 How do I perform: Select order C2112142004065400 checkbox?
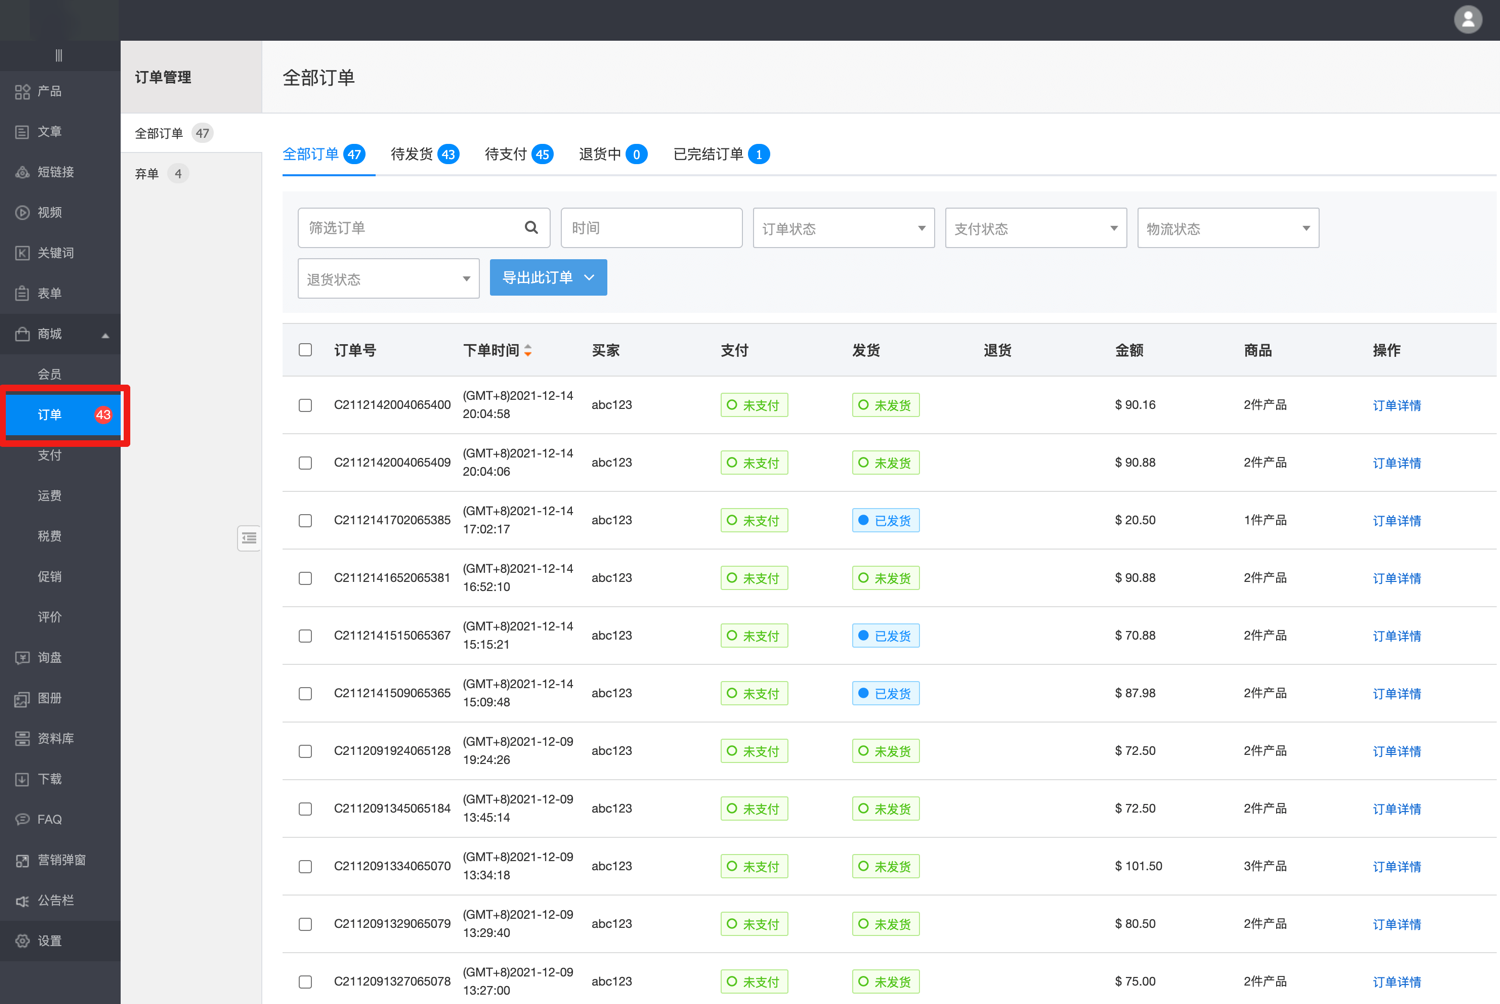[x=305, y=405]
